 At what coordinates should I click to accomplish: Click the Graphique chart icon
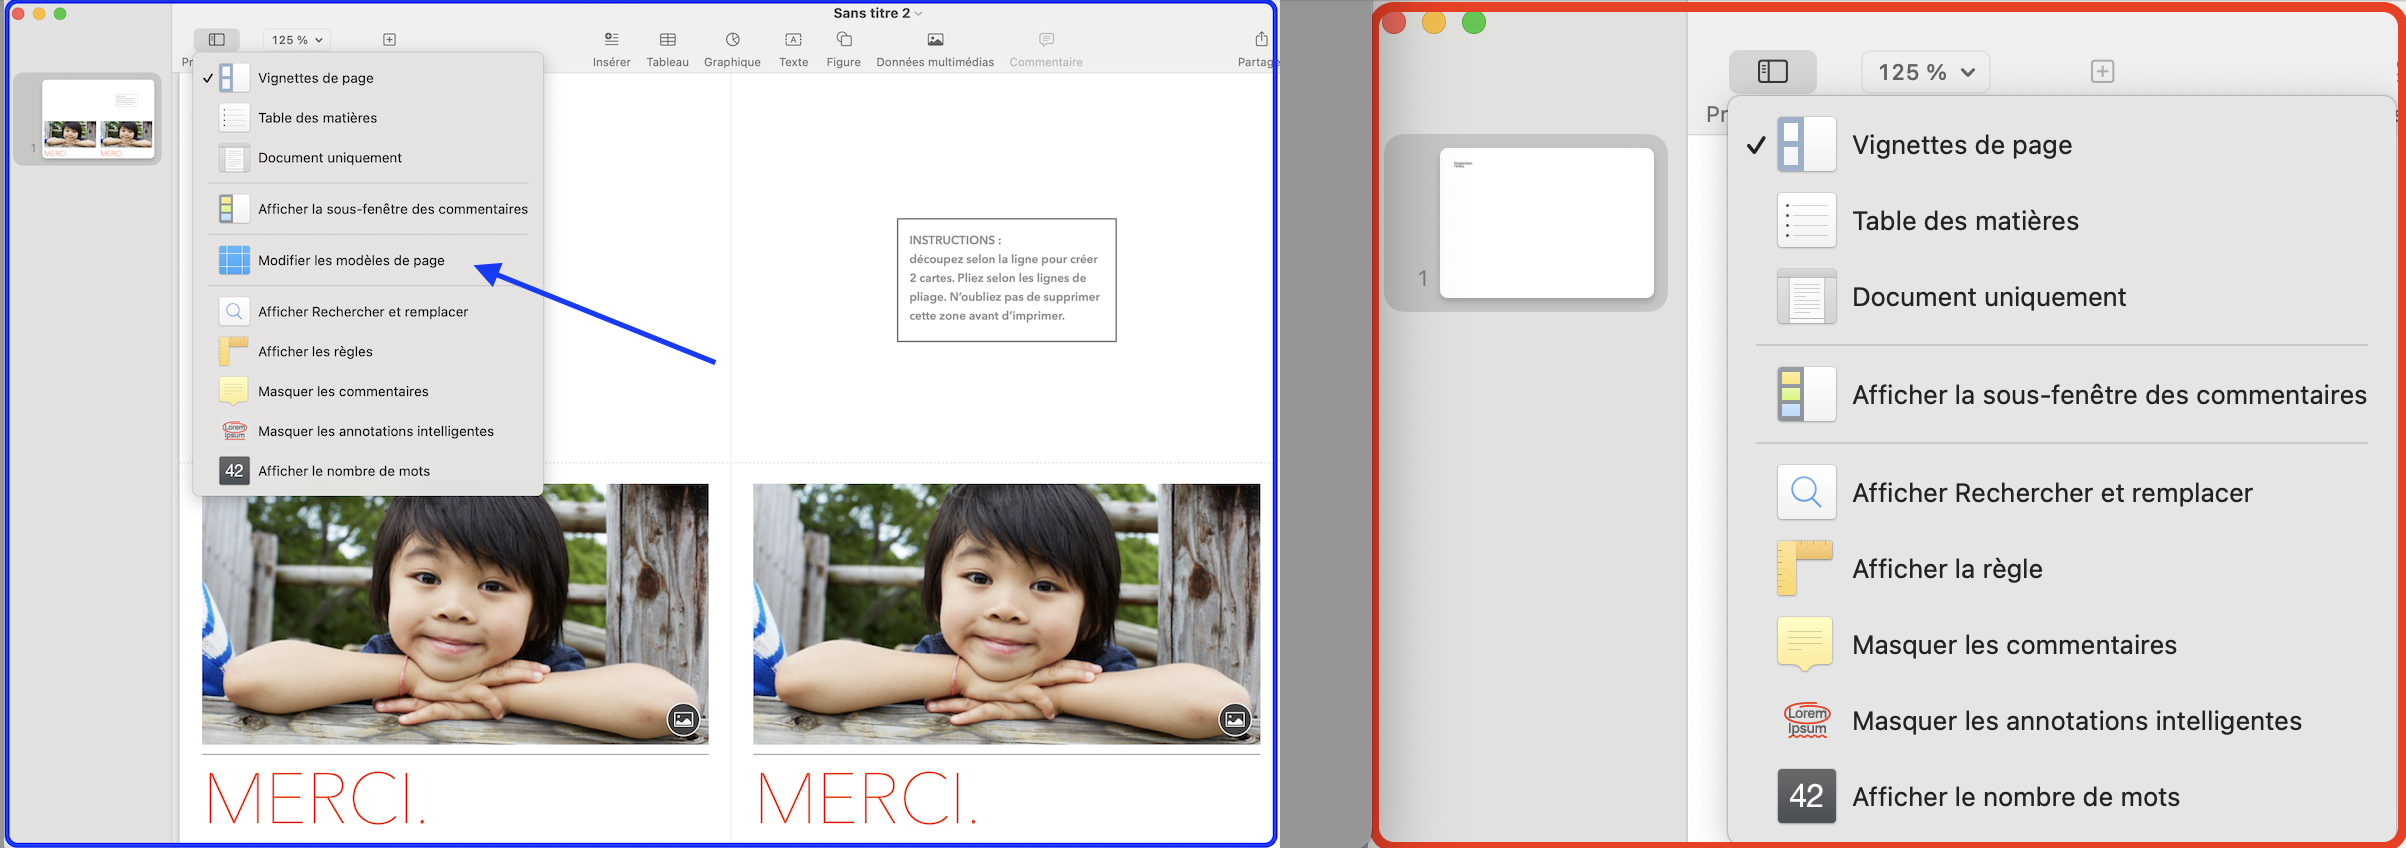[x=732, y=40]
